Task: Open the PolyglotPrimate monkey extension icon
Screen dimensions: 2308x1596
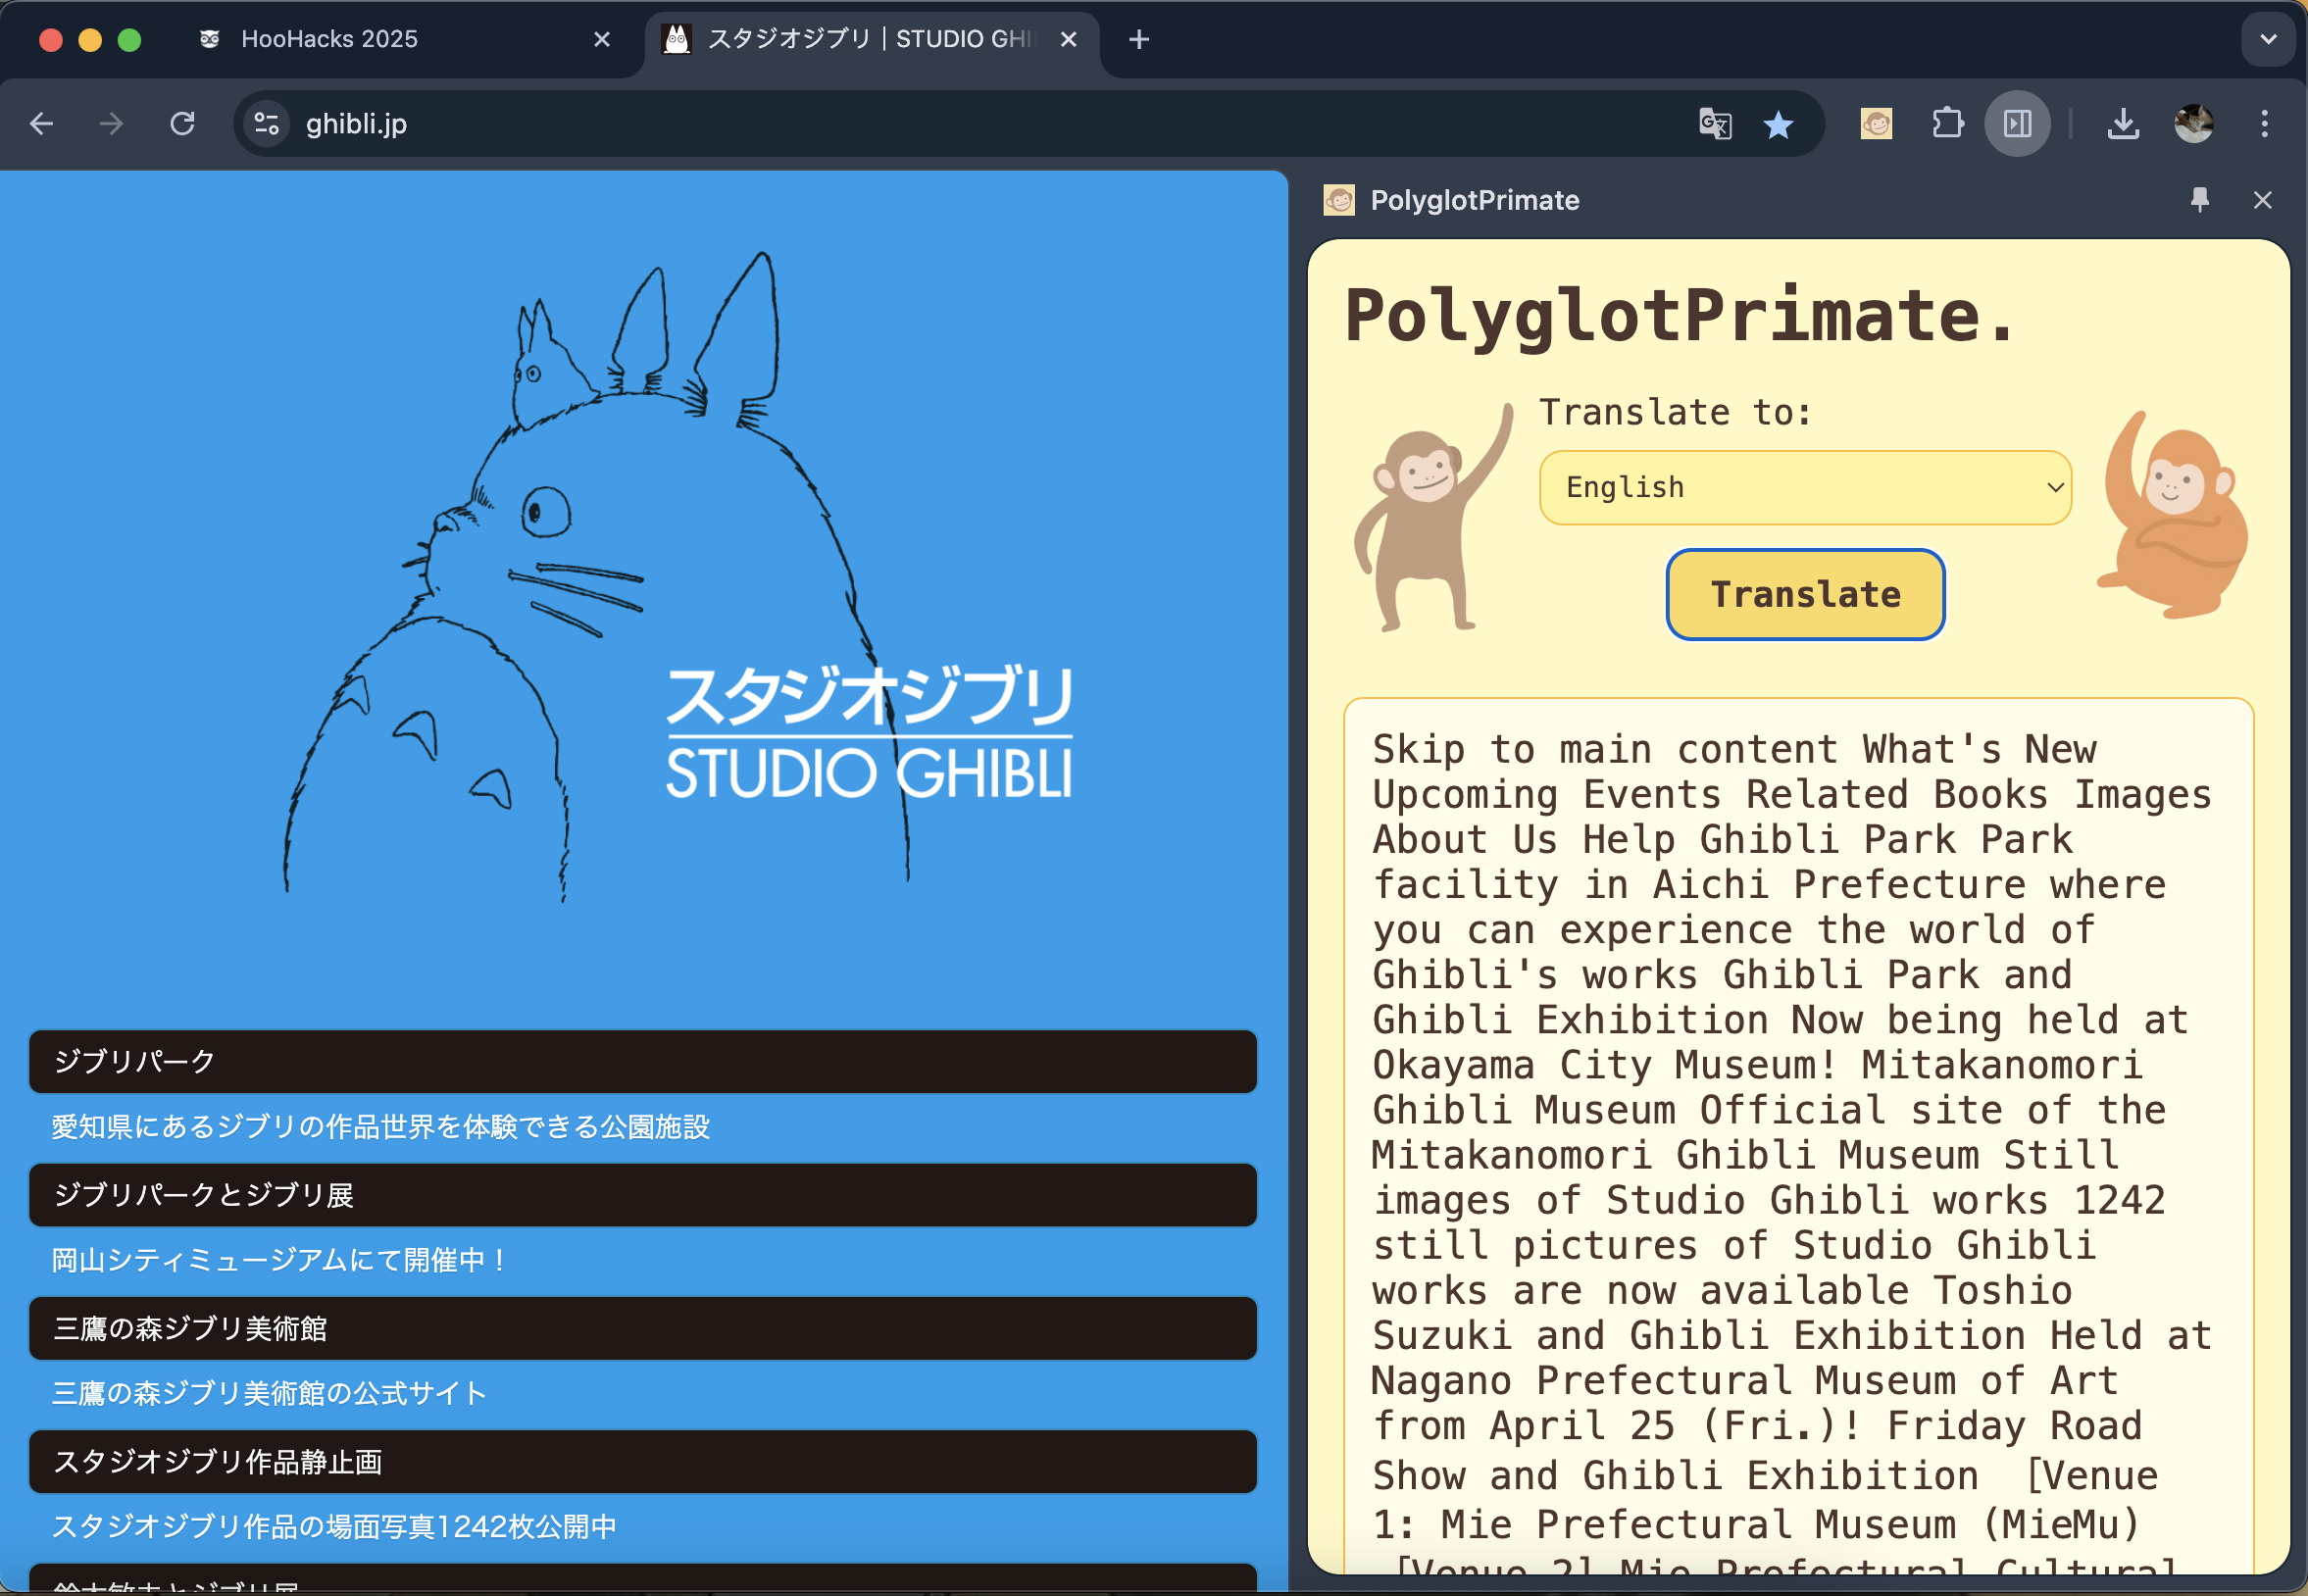Action: coord(1876,124)
